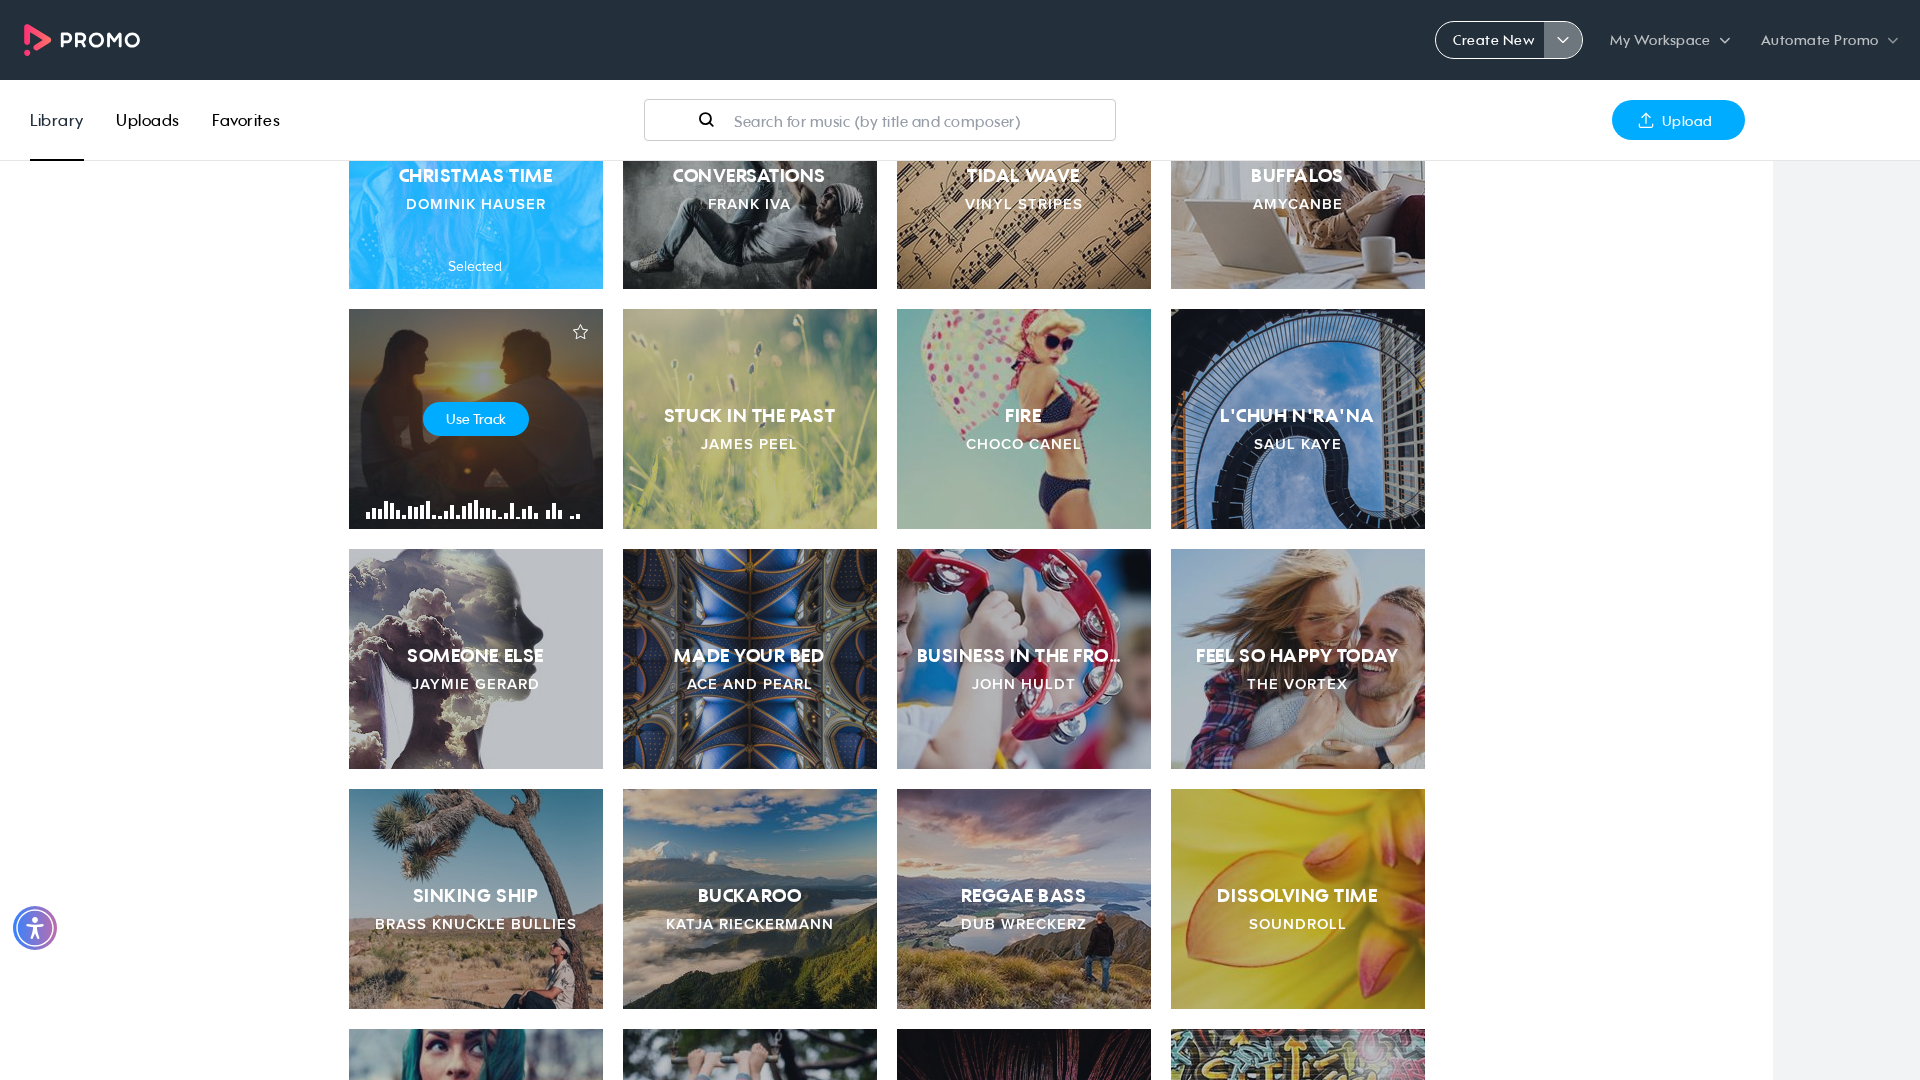The width and height of the screenshot is (1920, 1080).
Task: Expand the Create New dropdown arrow
Action: click(x=1563, y=40)
